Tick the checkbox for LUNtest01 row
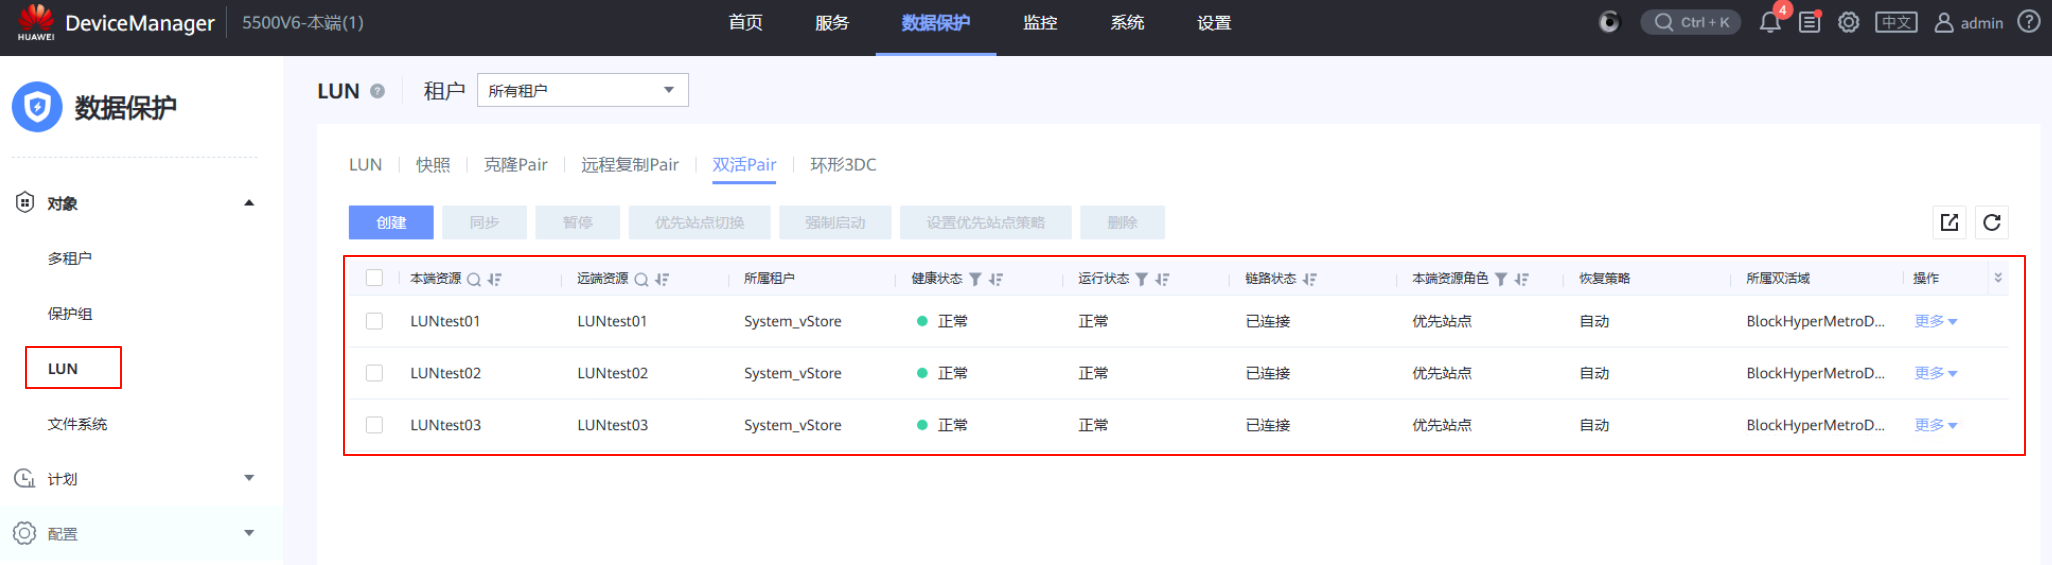Image resolution: width=2052 pixels, height=565 pixels. click(x=374, y=321)
